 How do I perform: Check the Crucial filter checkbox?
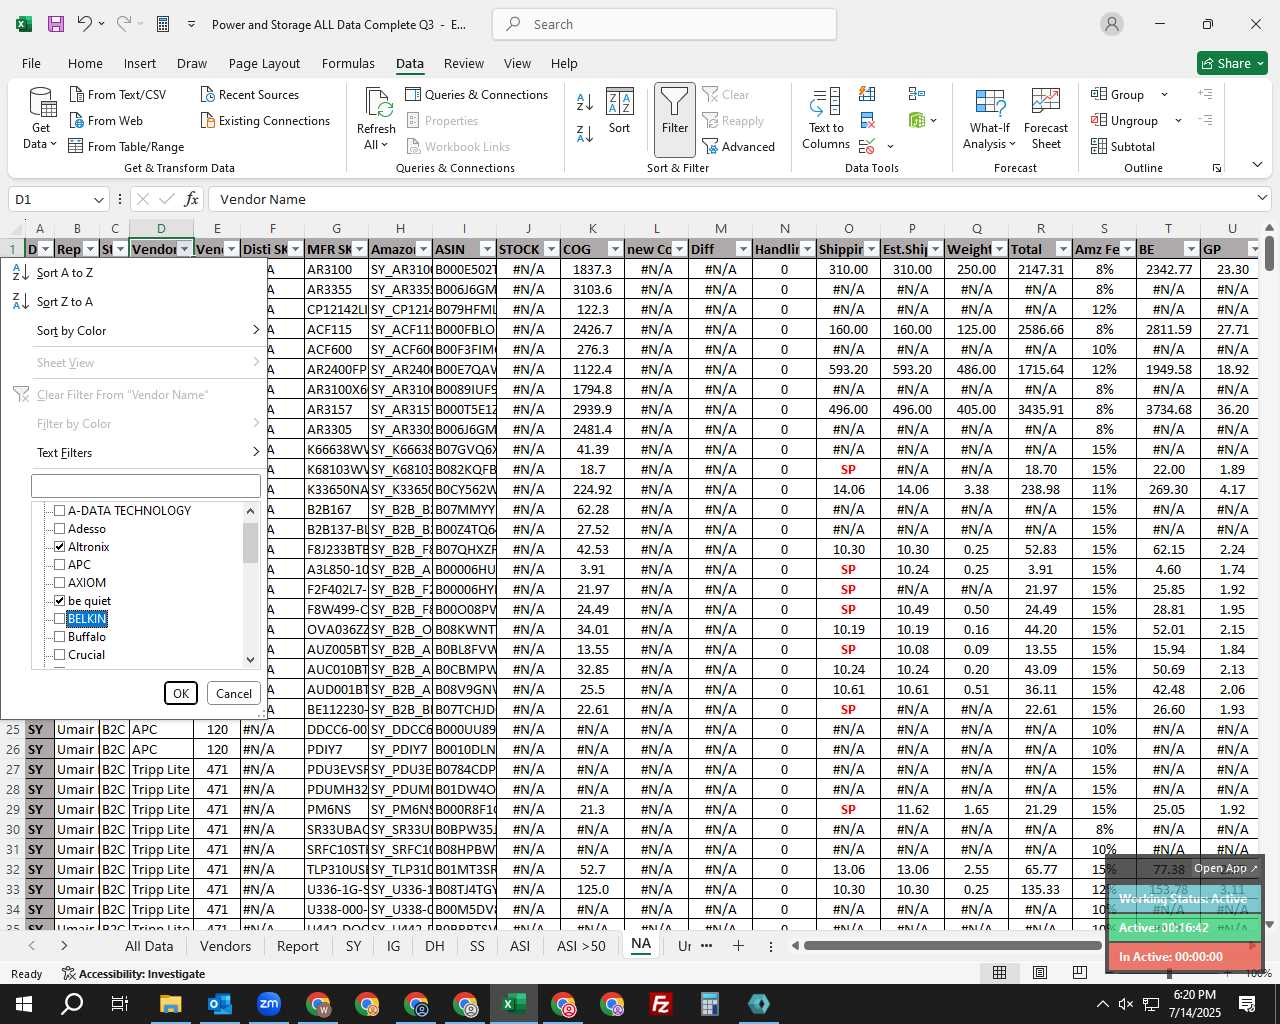pos(60,655)
